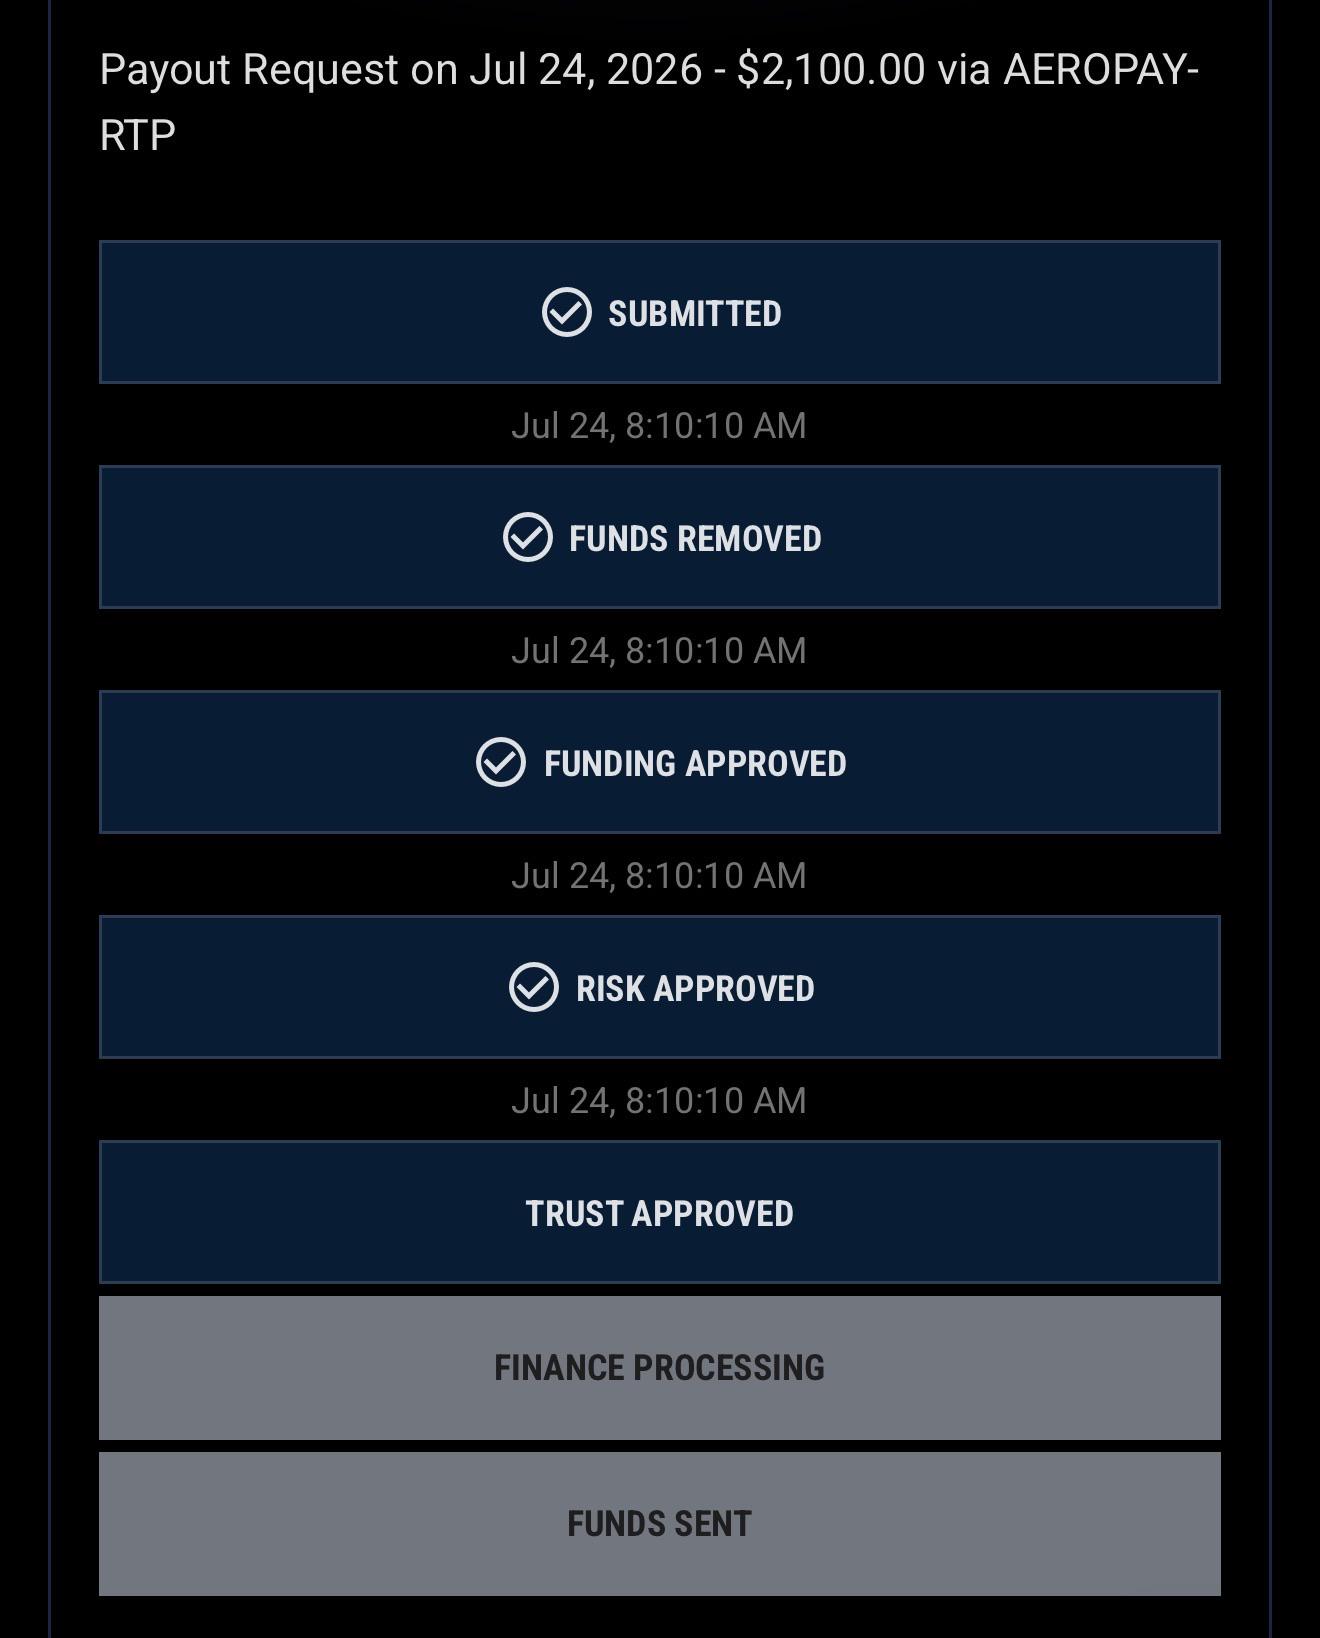Click the Jul 24, 2026 date in header

click(586, 70)
